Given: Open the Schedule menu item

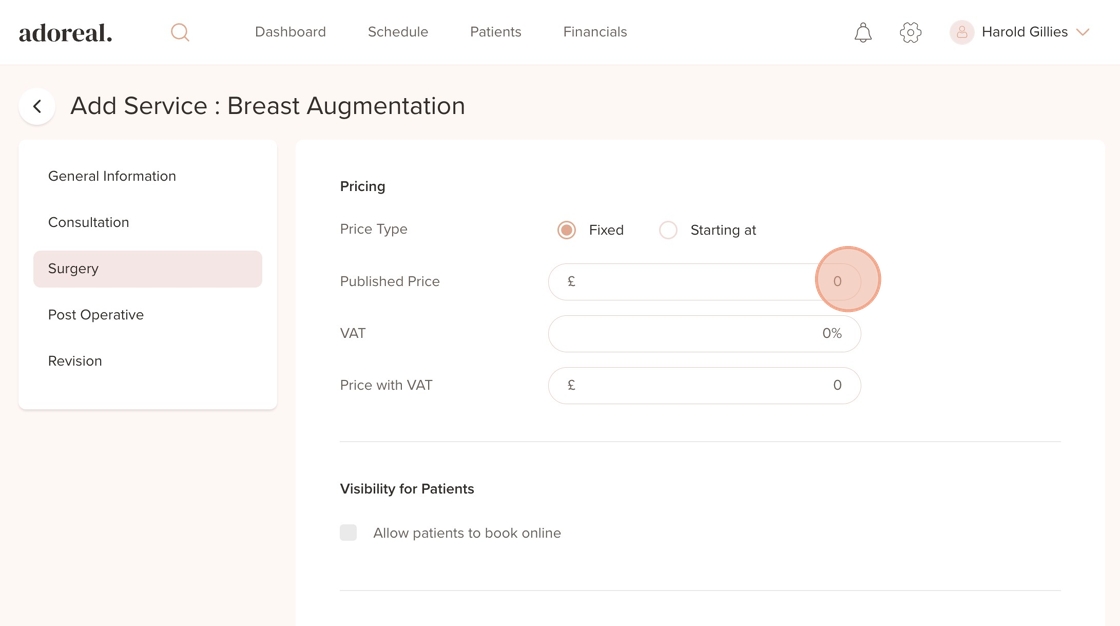Looking at the screenshot, I should tap(398, 32).
